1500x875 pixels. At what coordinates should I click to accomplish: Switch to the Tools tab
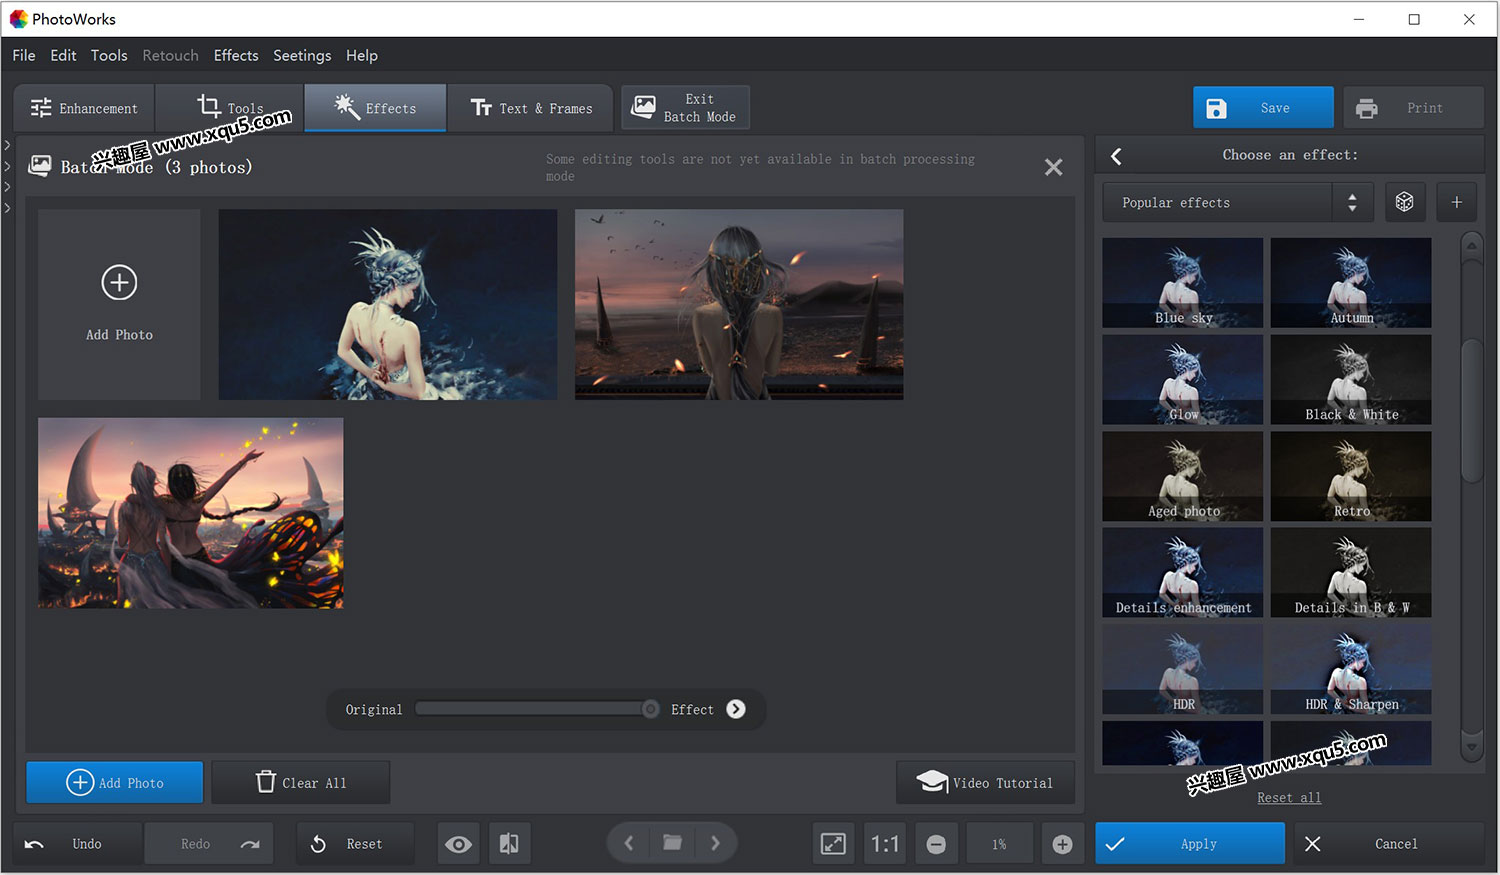pyautogui.click(x=230, y=108)
